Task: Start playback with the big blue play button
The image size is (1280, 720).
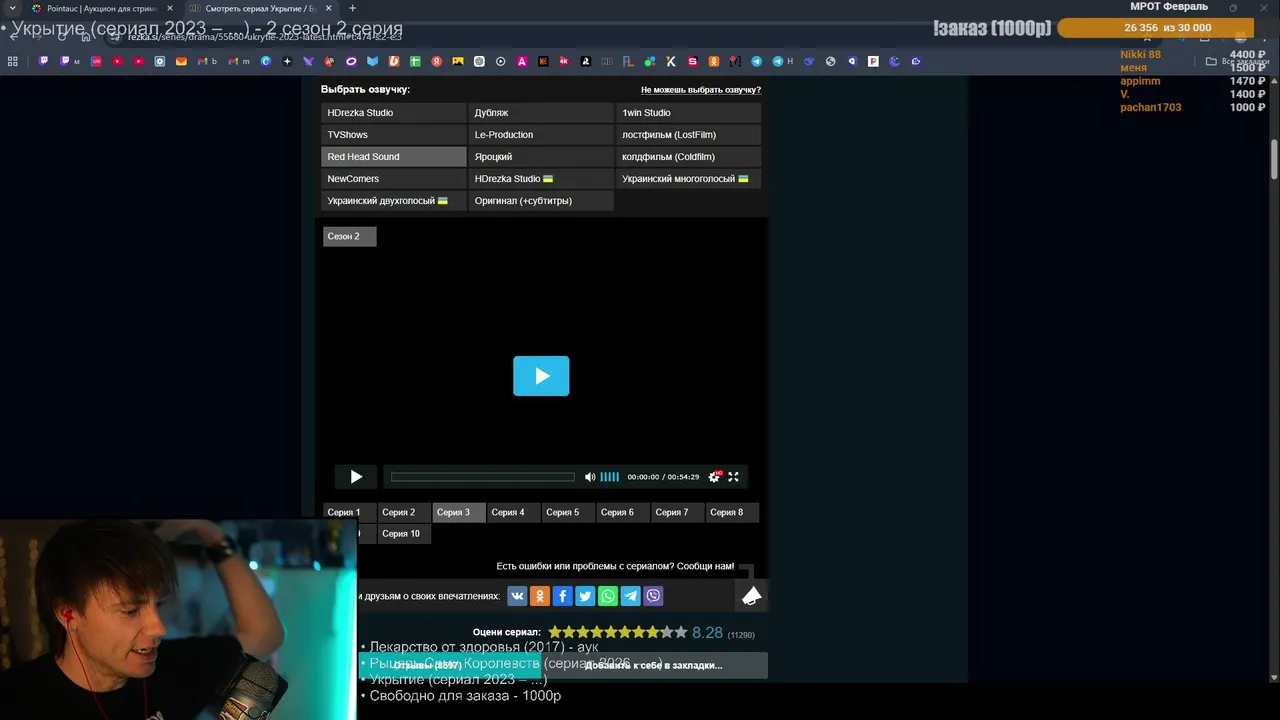Action: [x=541, y=376]
